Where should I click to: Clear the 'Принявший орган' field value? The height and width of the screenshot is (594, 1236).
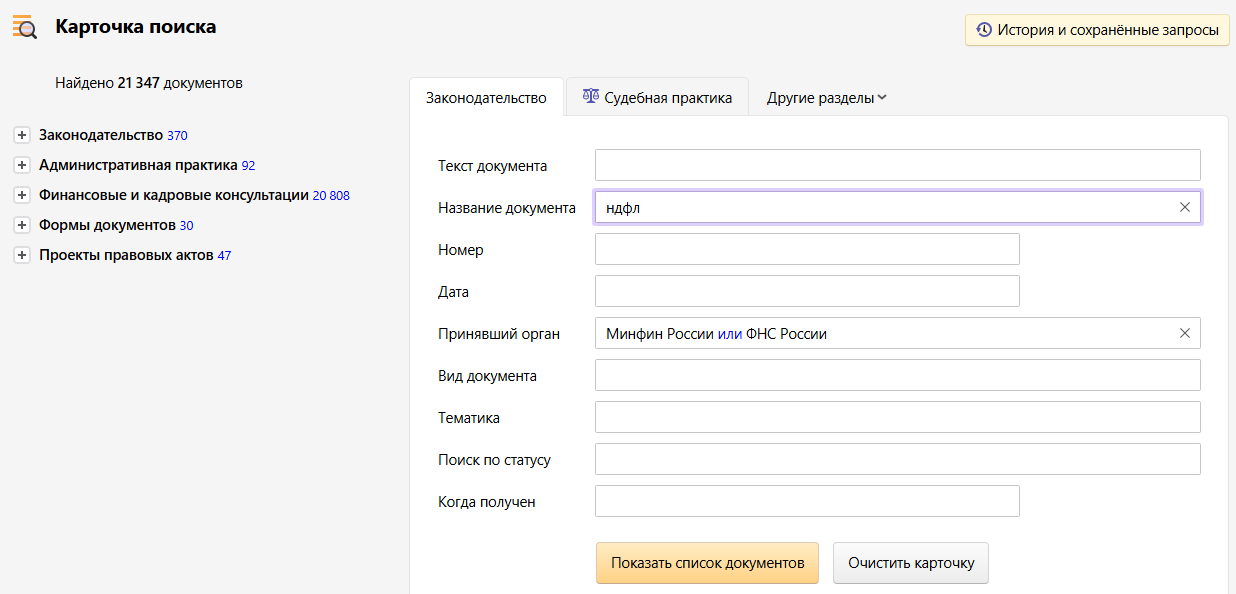point(1185,333)
